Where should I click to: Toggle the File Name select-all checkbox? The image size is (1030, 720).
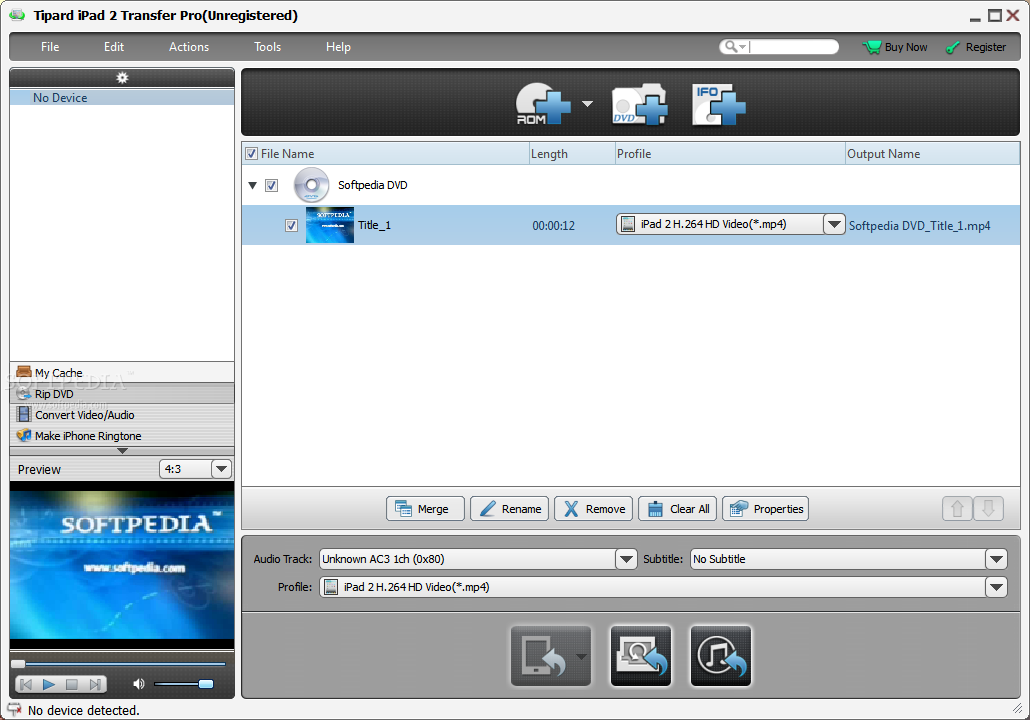tap(251, 154)
